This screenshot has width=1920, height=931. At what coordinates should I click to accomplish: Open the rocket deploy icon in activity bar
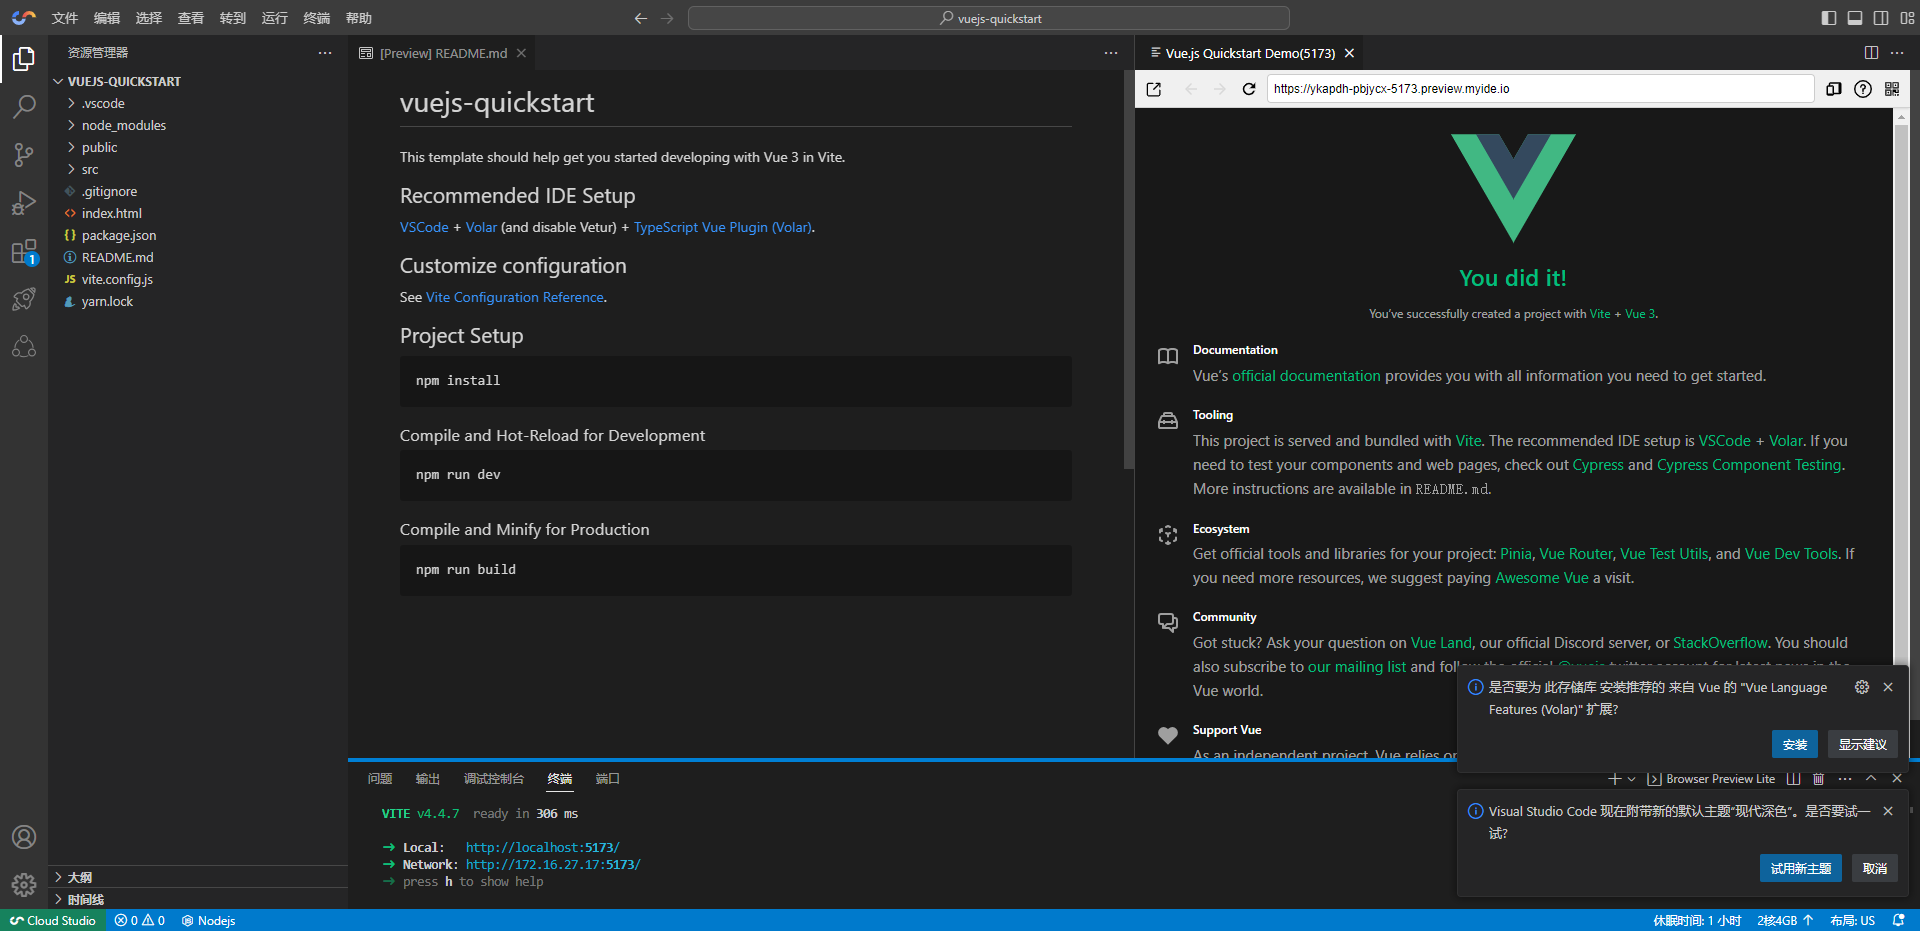point(24,299)
